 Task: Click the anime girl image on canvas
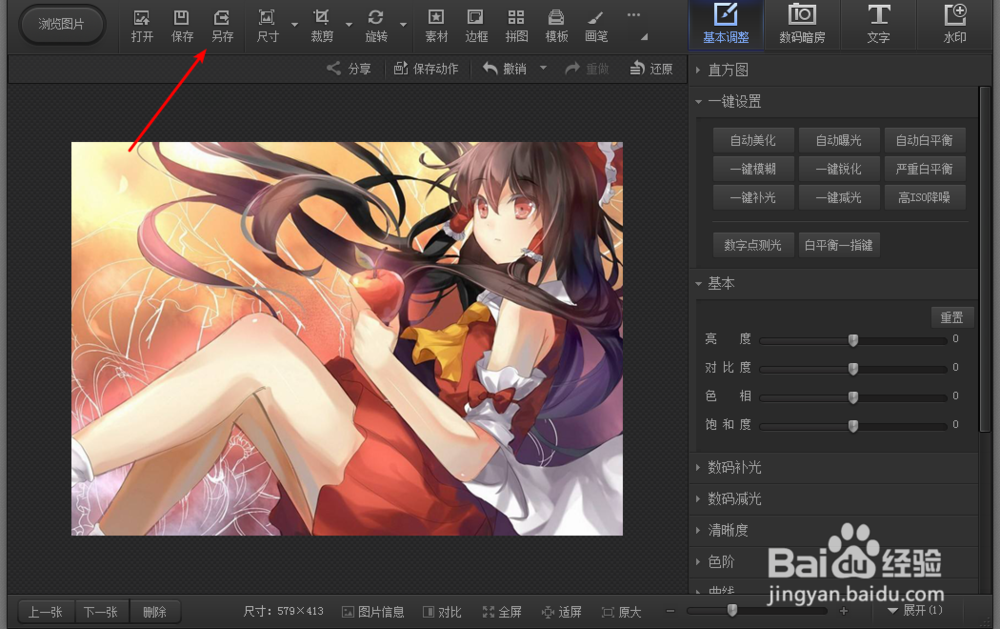[x=347, y=339]
